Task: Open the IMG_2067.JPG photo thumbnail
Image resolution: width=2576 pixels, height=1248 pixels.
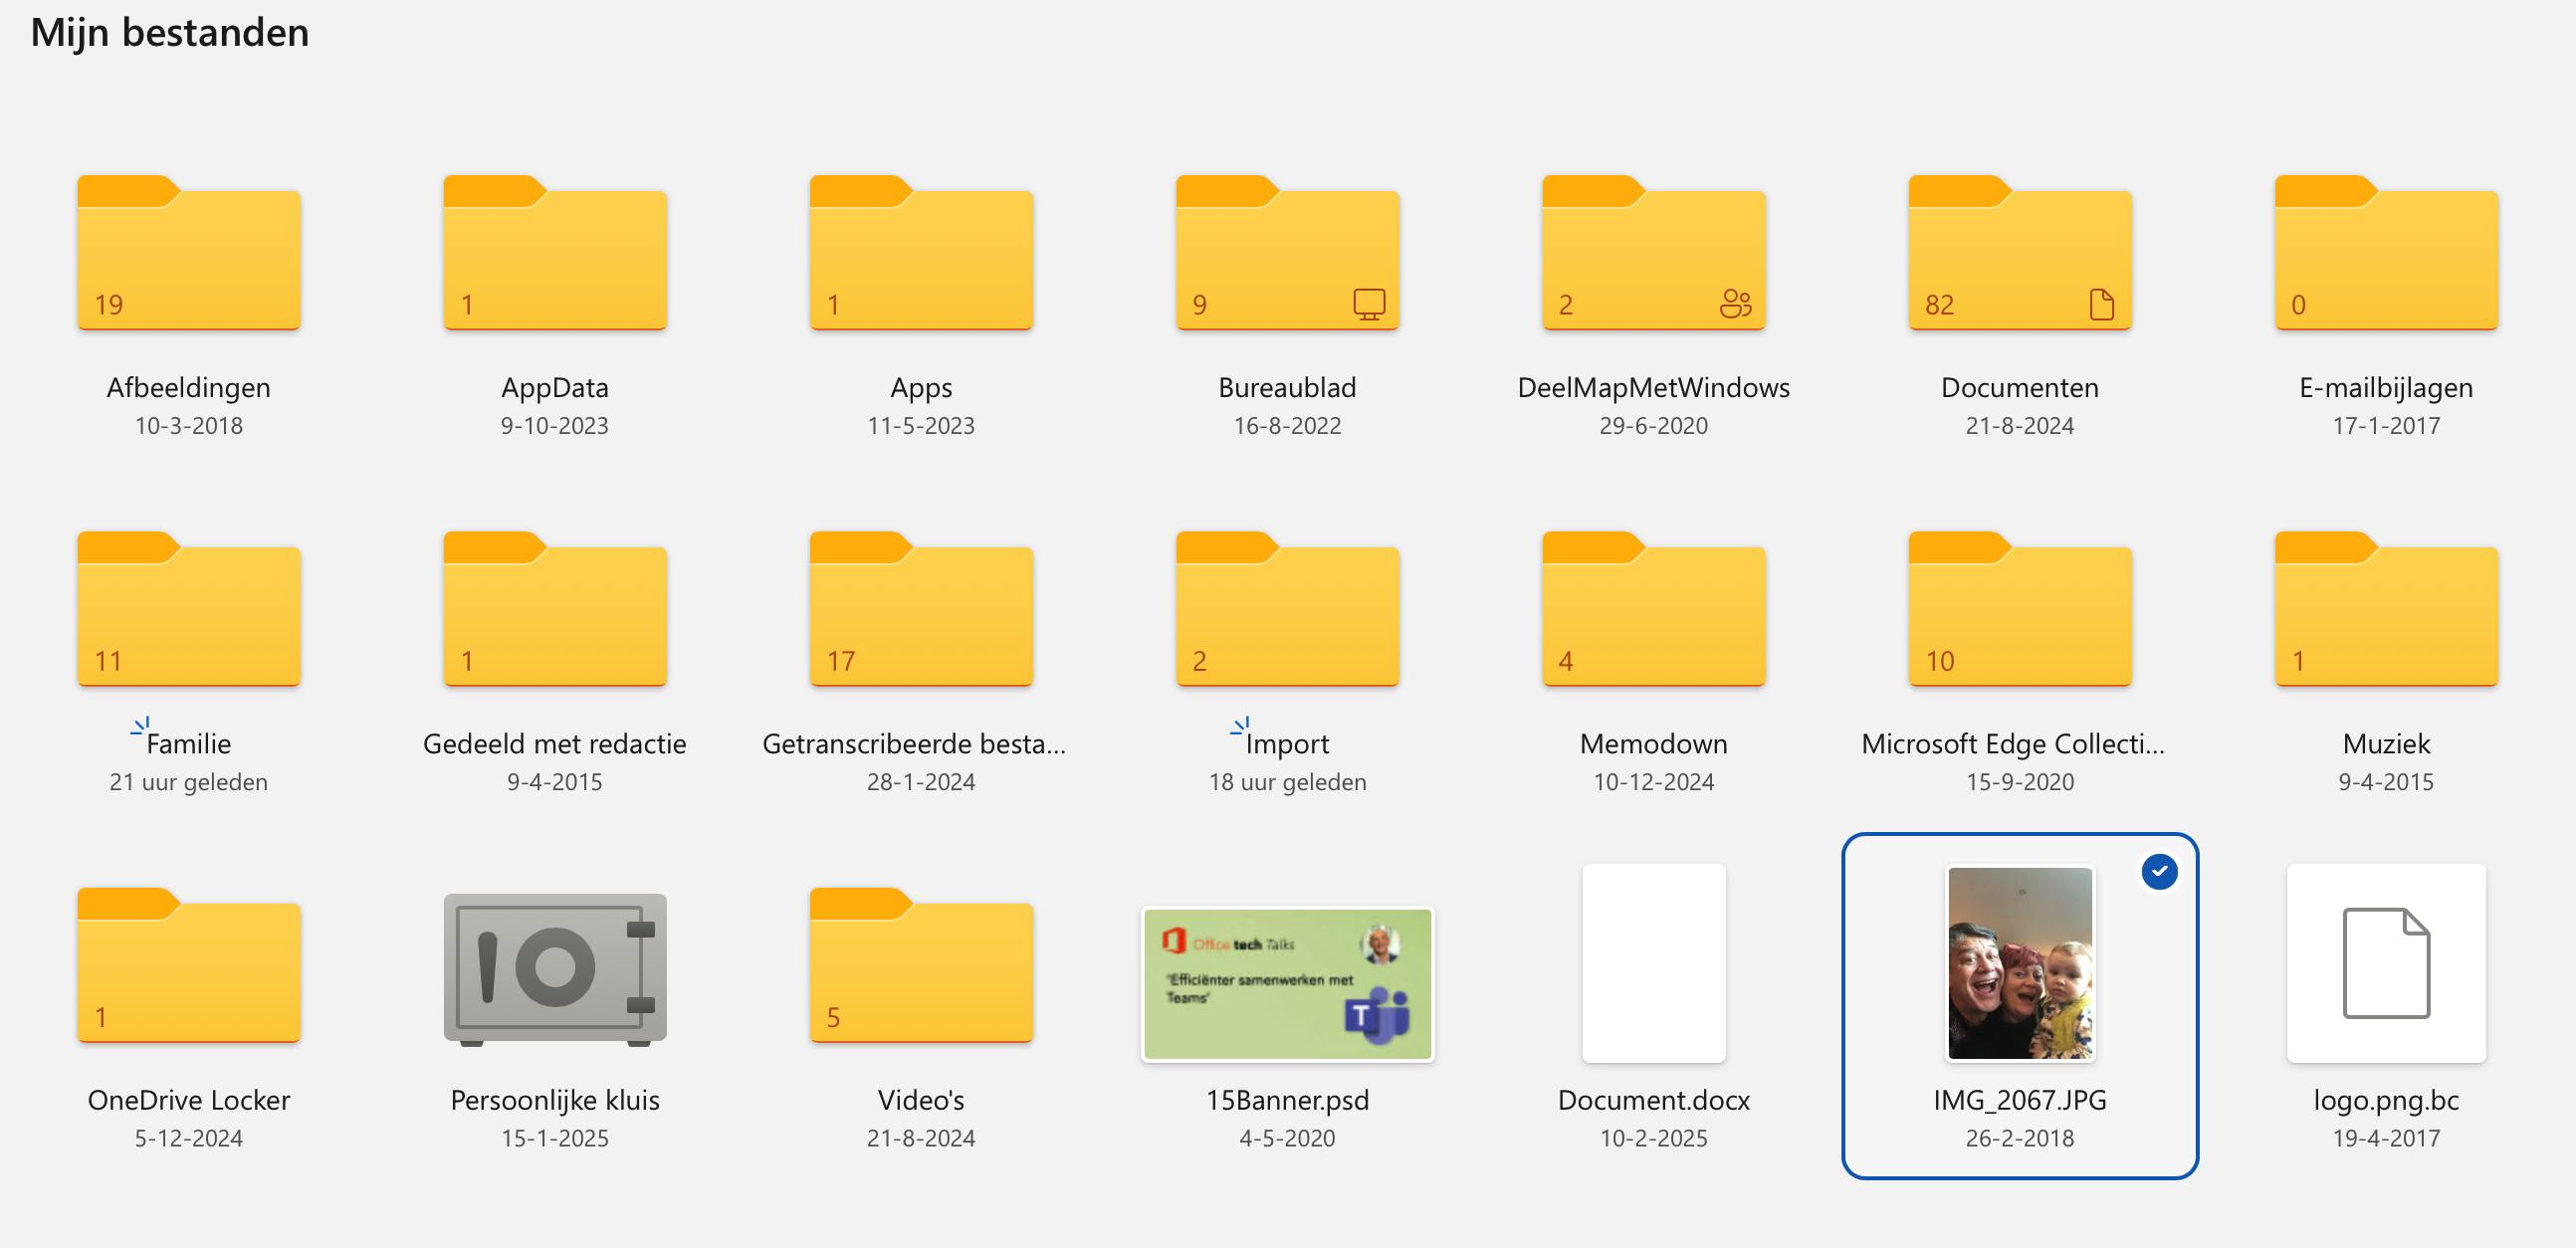Action: click(x=2019, y=963)
